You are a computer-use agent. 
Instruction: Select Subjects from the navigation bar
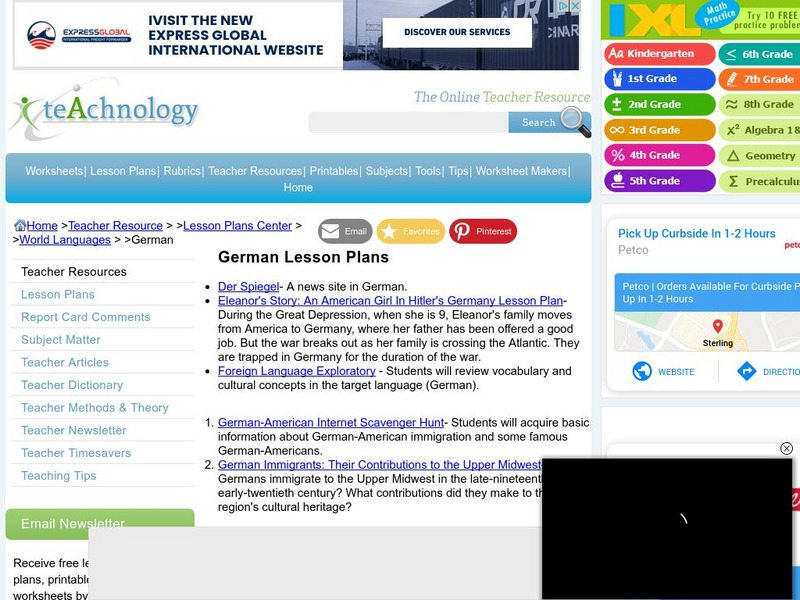(387, 169)
